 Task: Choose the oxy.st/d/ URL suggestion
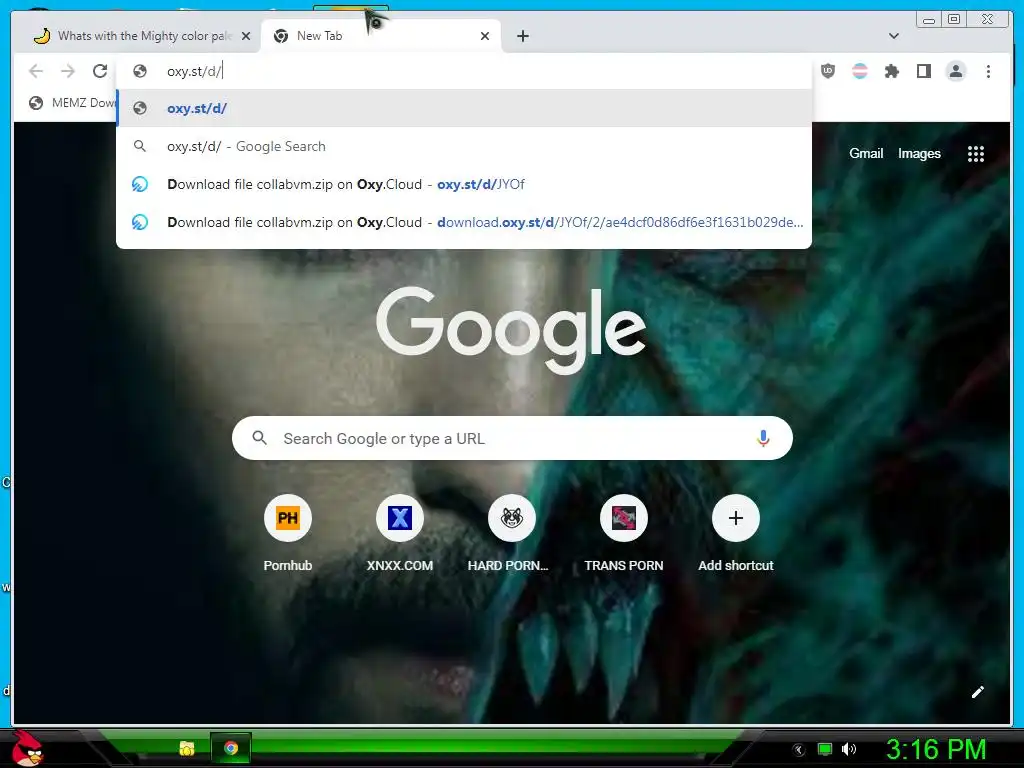464,108
